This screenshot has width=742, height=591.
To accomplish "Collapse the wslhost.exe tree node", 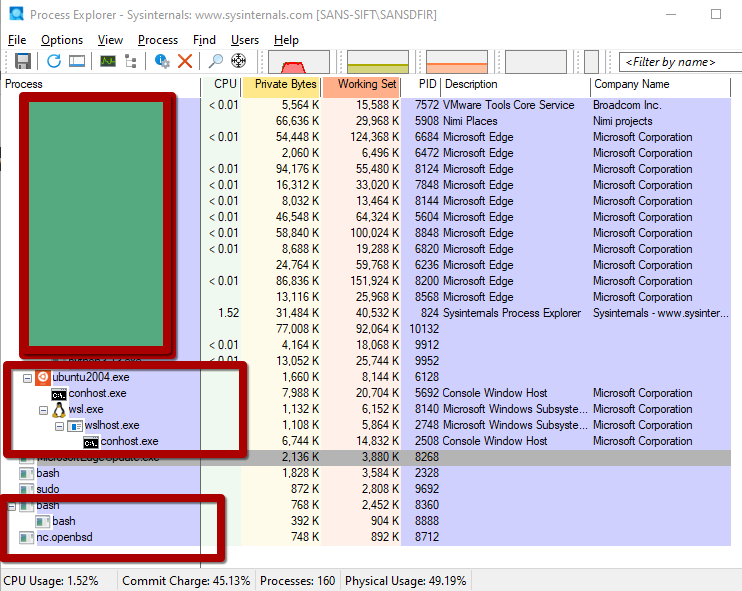I will [59, 426].
